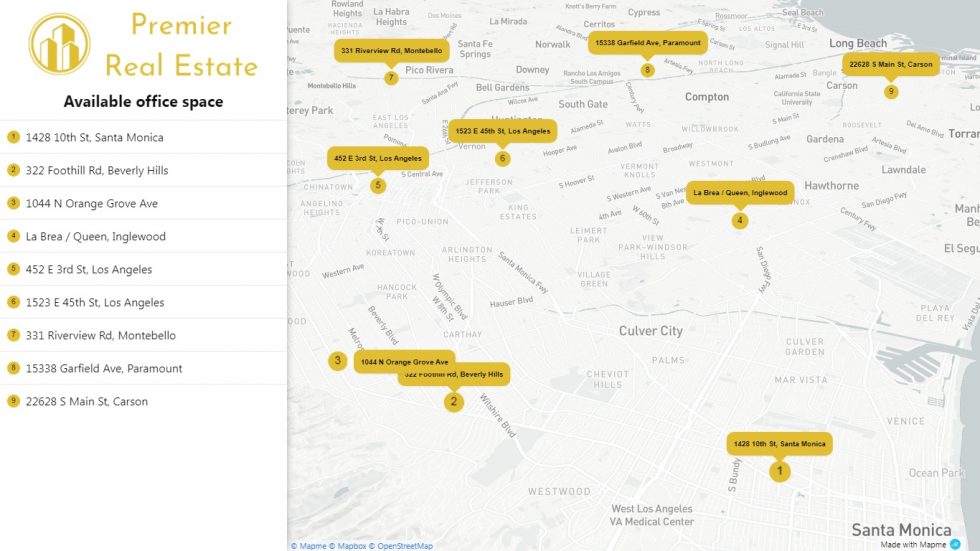
Task: Select 322 Foothill Rd, Beverly Hills in list
Action: click(x=97, y=170)
